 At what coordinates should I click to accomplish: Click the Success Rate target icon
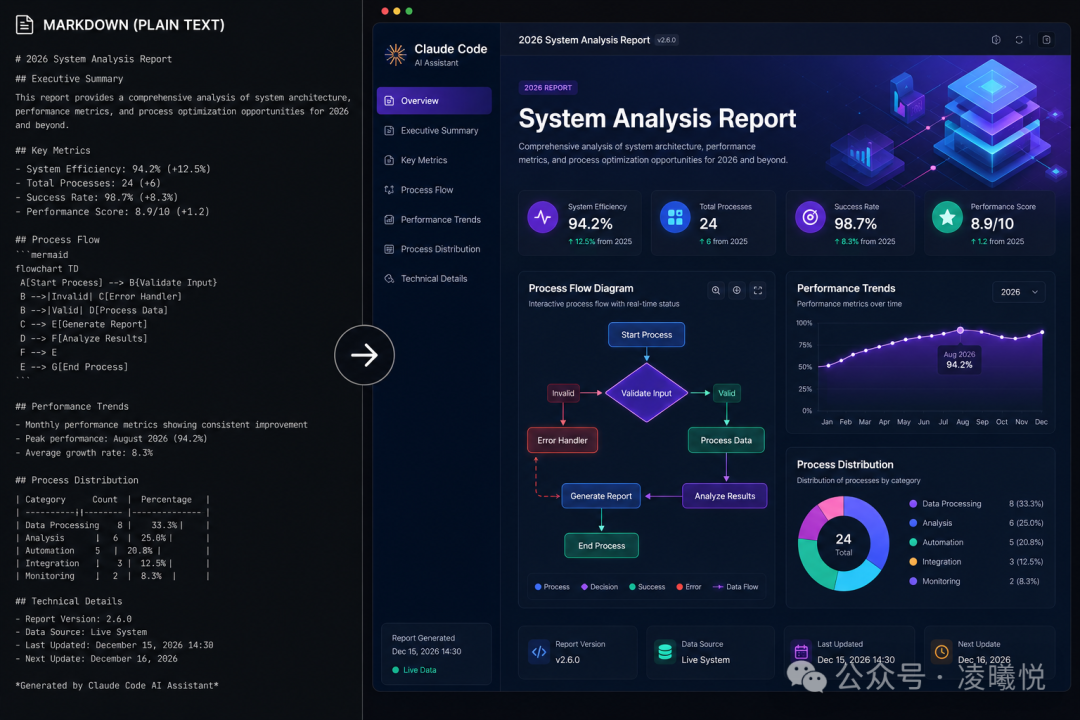coord(810,217)
